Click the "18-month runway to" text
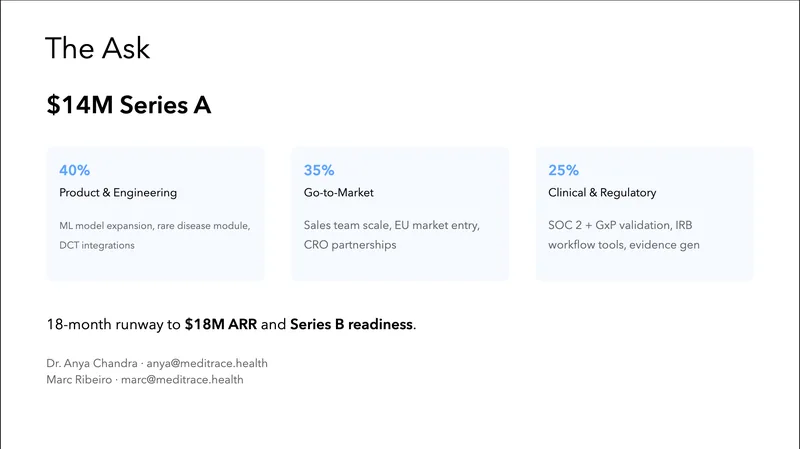 (x=113, y=325)
